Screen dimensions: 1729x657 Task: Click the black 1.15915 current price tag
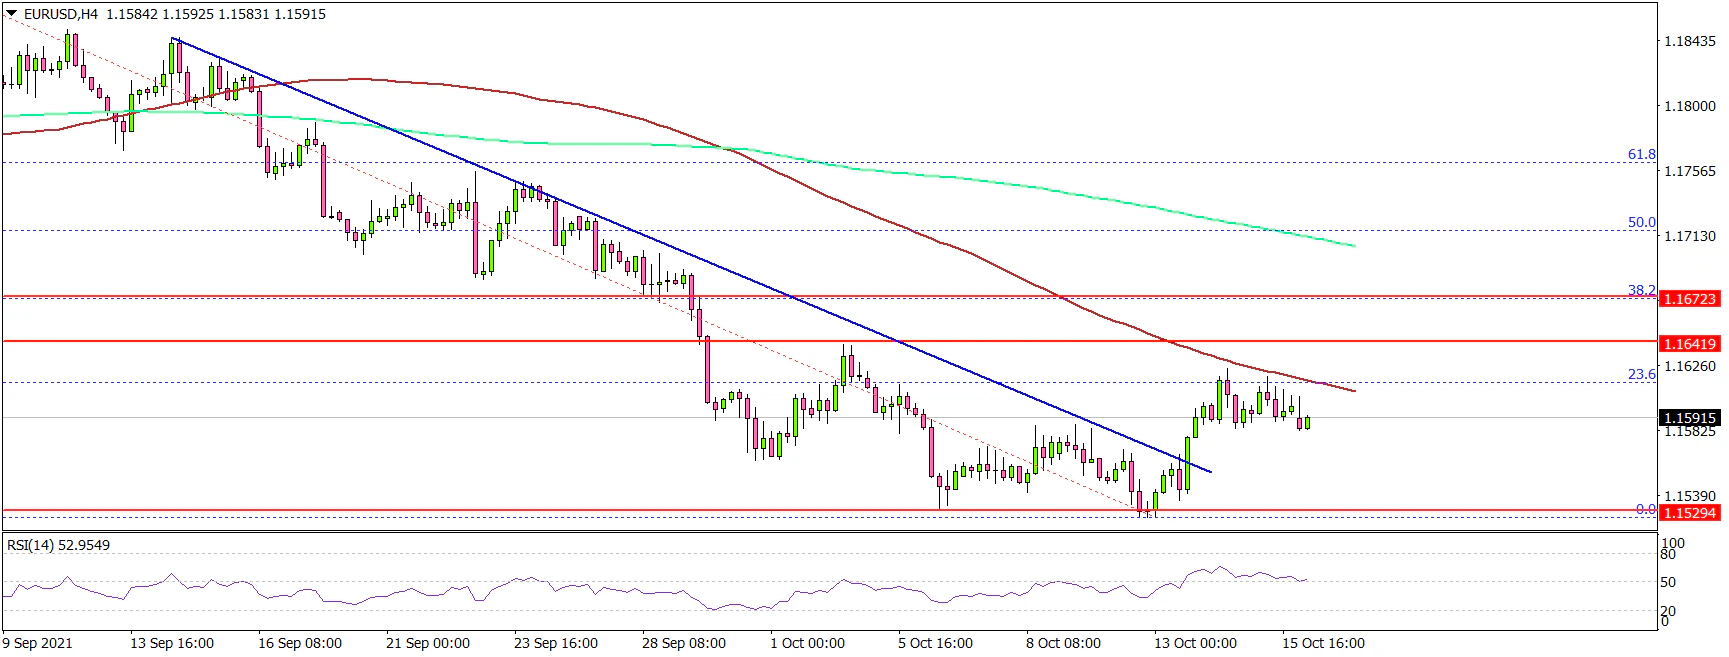click(1689, 418)
